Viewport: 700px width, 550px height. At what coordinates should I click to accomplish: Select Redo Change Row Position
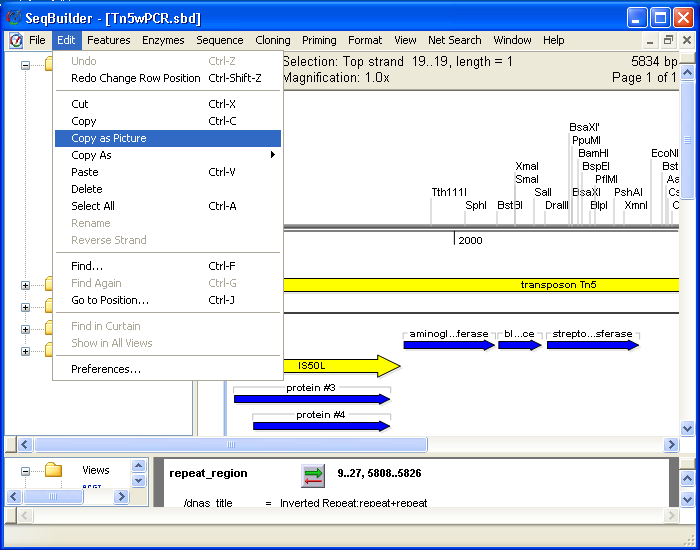(x=168, y=78)
